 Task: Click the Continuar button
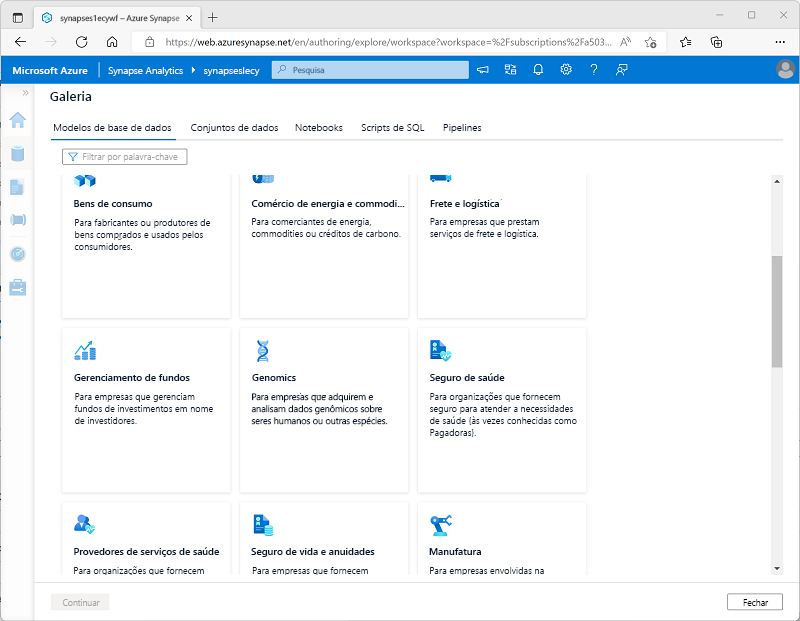coord(81,602)
